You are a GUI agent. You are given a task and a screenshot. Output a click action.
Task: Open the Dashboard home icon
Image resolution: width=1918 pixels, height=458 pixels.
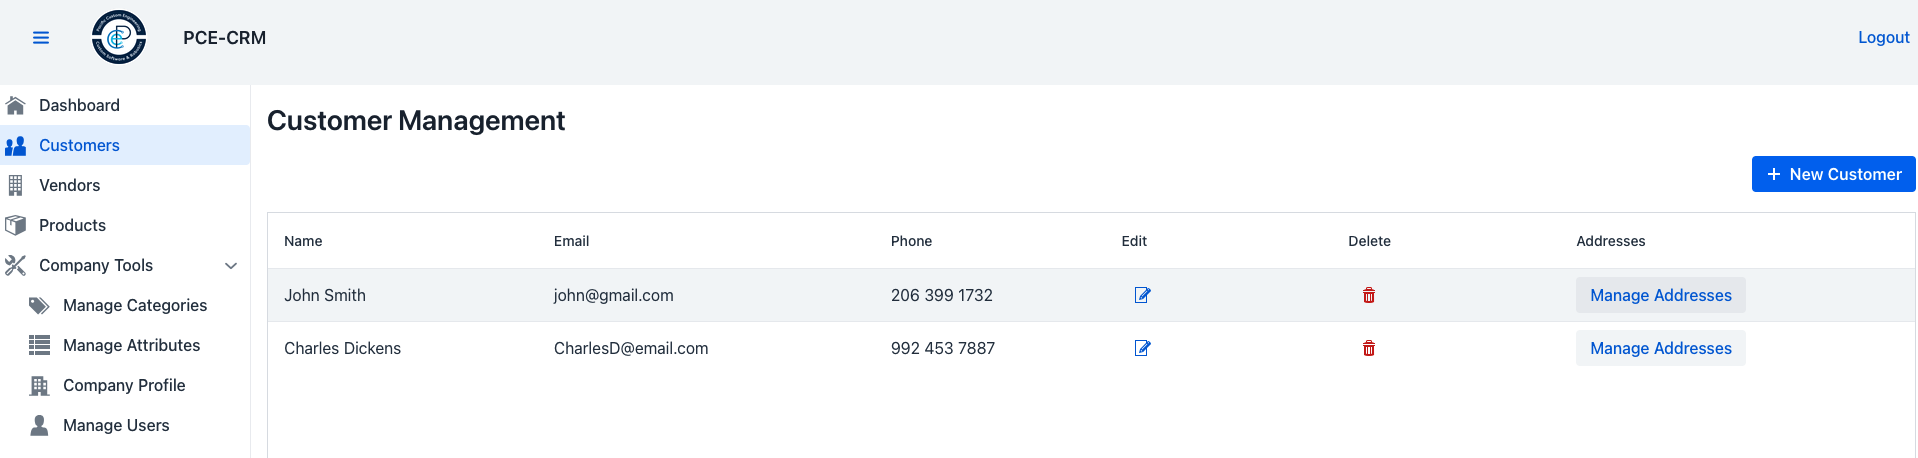click(16, 105)
